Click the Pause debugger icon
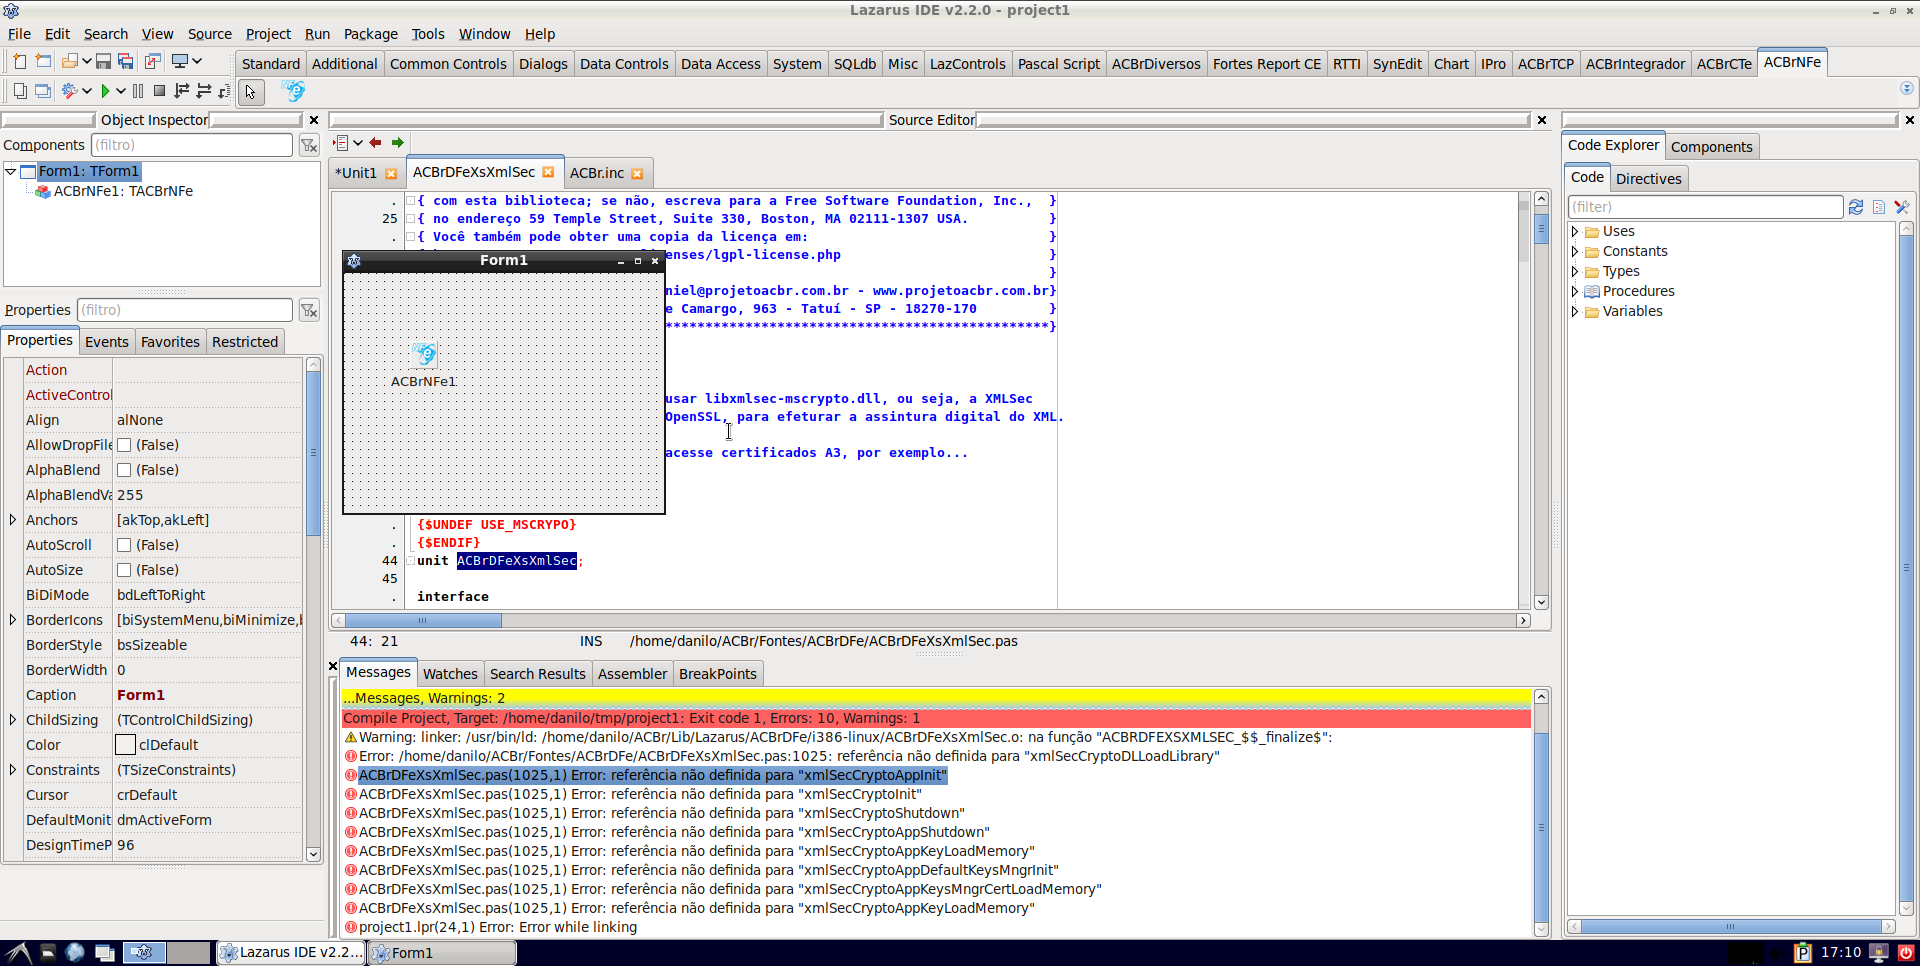1920x966 pixels. click(138, 91)
